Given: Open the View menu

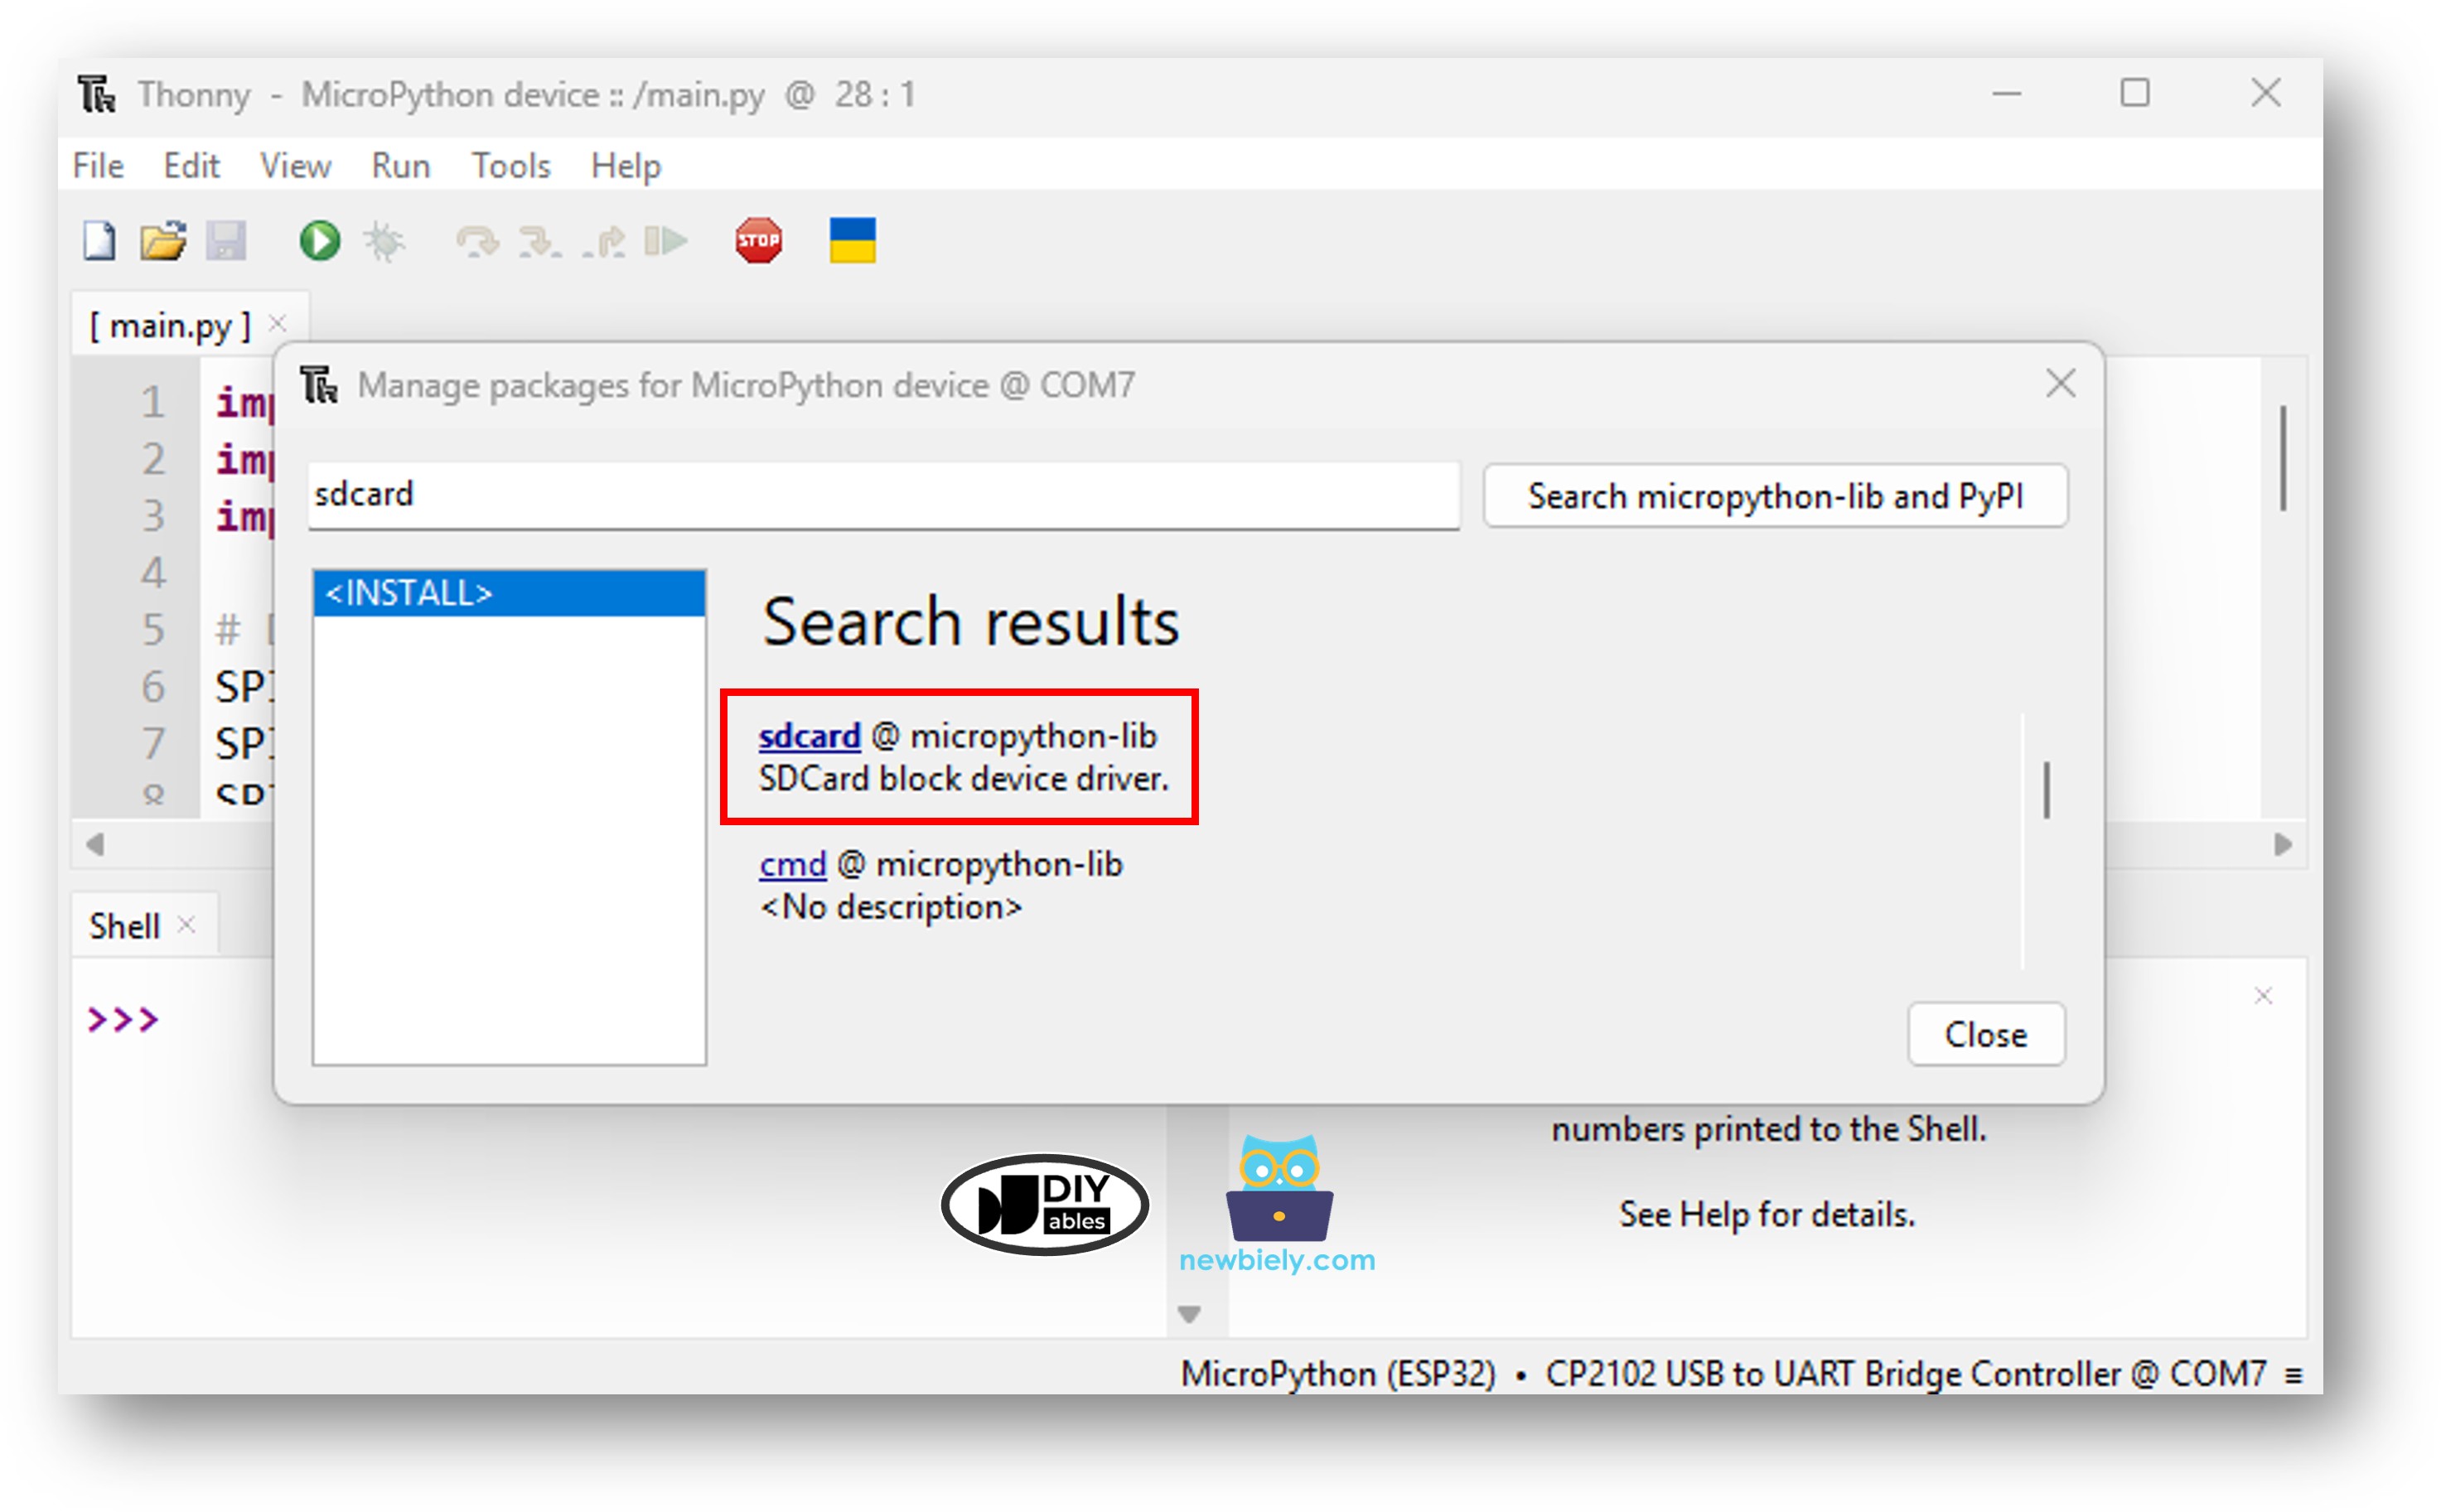Looking at the screenshot, I should pos(295,166).
